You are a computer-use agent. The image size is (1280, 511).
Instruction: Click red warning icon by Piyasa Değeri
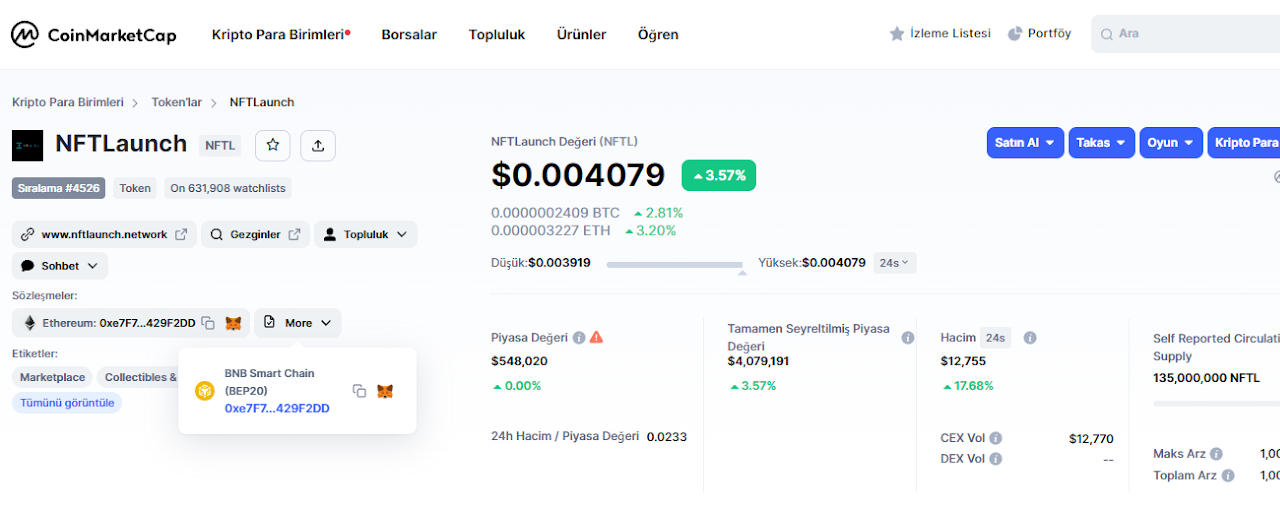coord(597,337)
